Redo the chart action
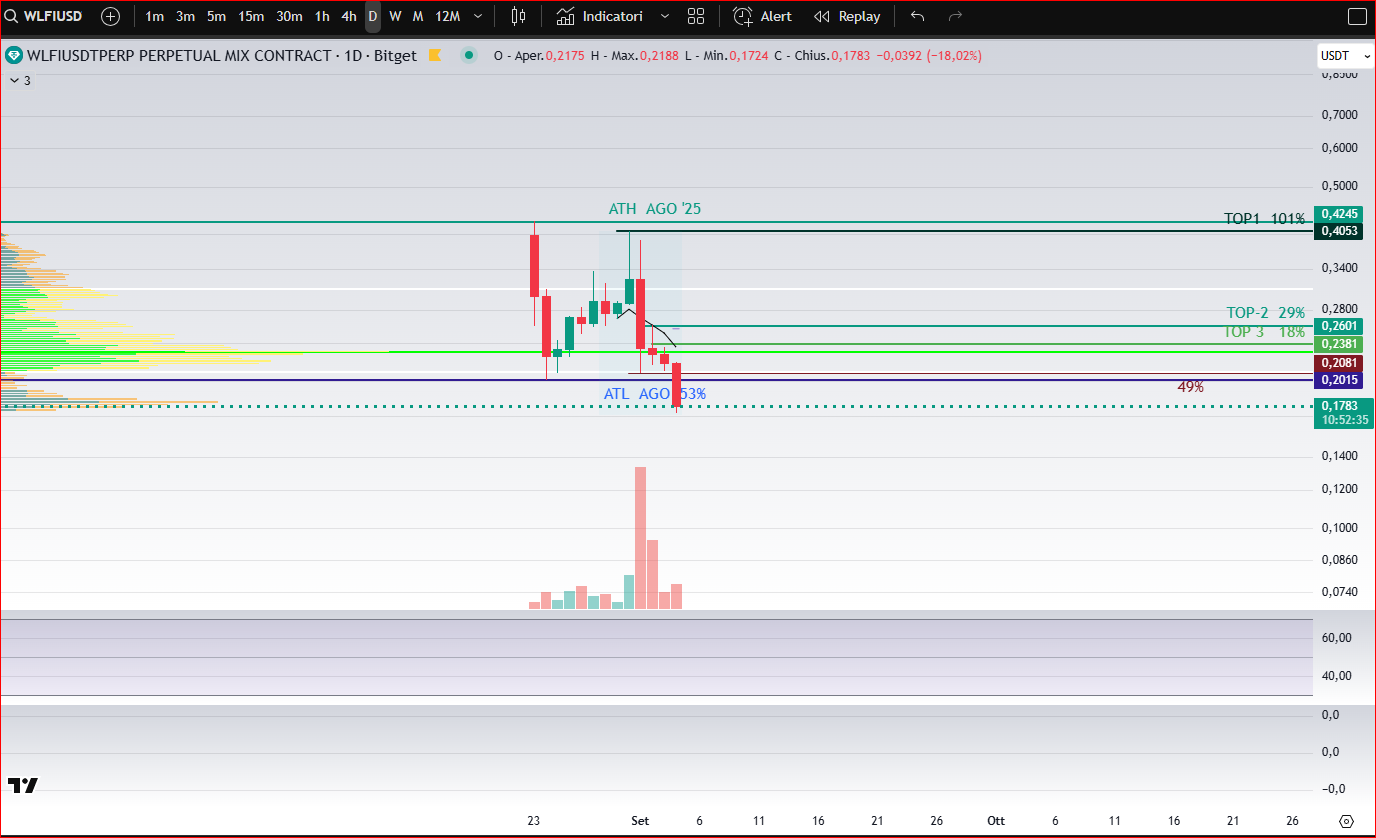 point(955,16)
